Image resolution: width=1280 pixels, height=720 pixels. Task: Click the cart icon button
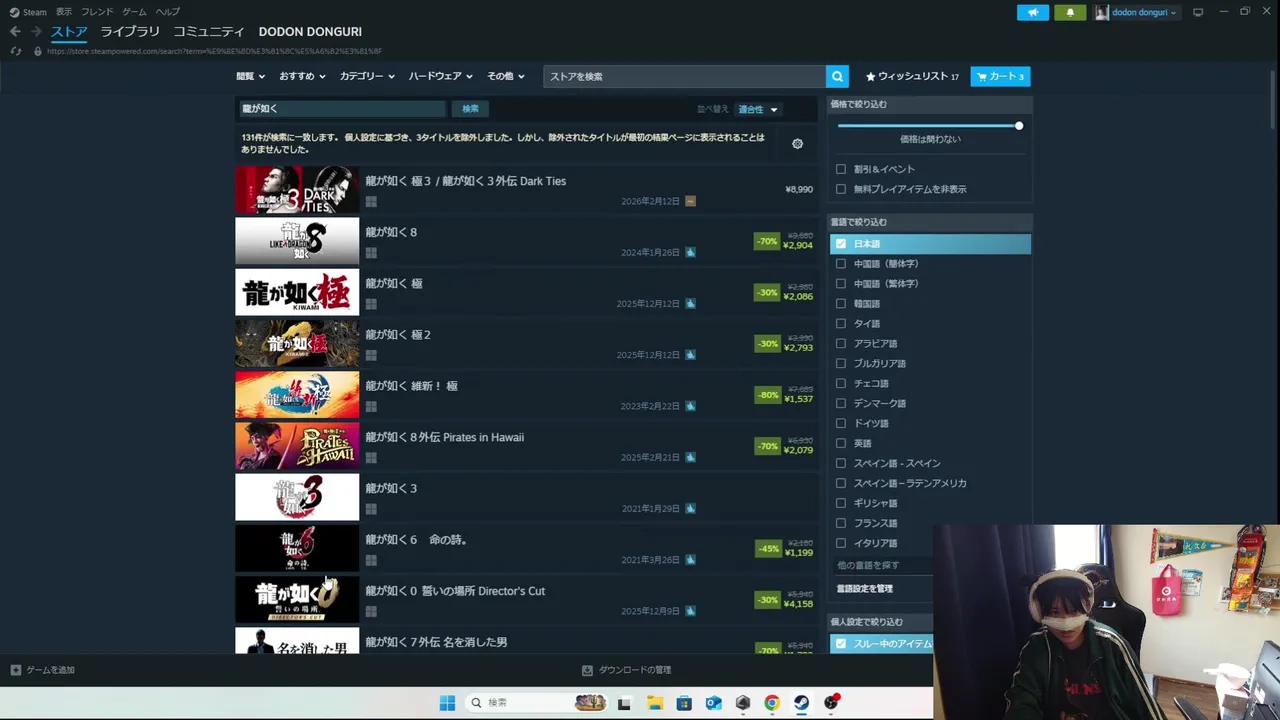click(1000, 76)
